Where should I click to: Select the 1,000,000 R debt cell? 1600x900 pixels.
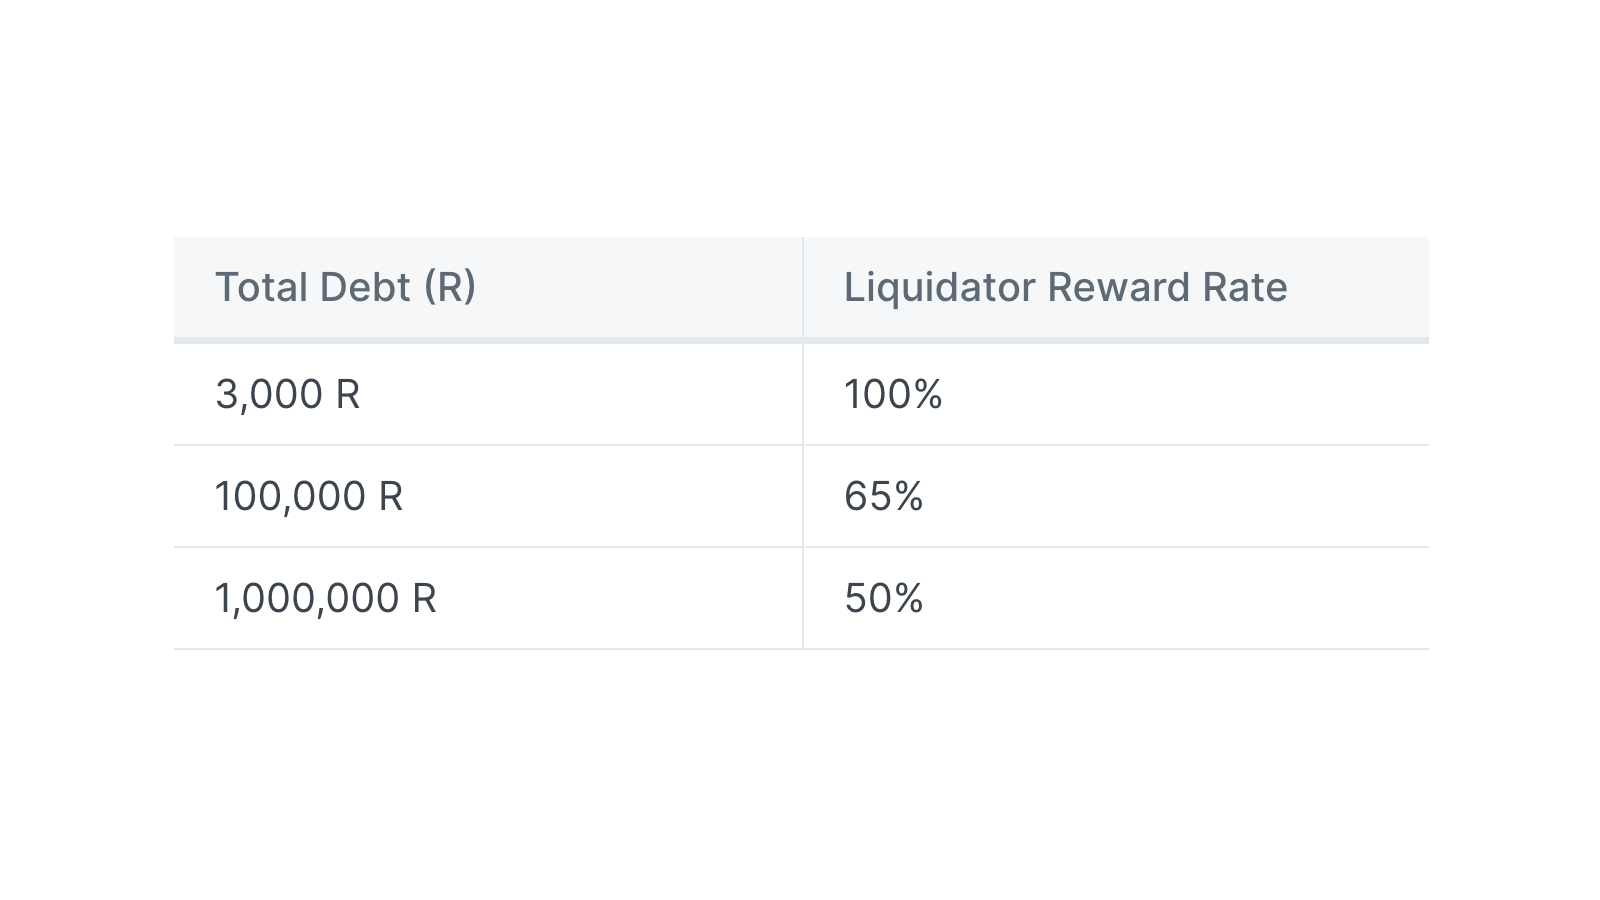click(488, 598)
